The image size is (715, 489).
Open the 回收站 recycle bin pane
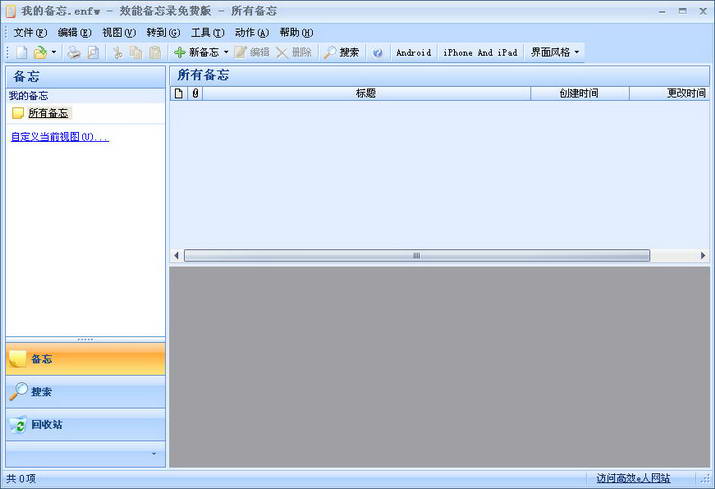[x=86, y=425]
